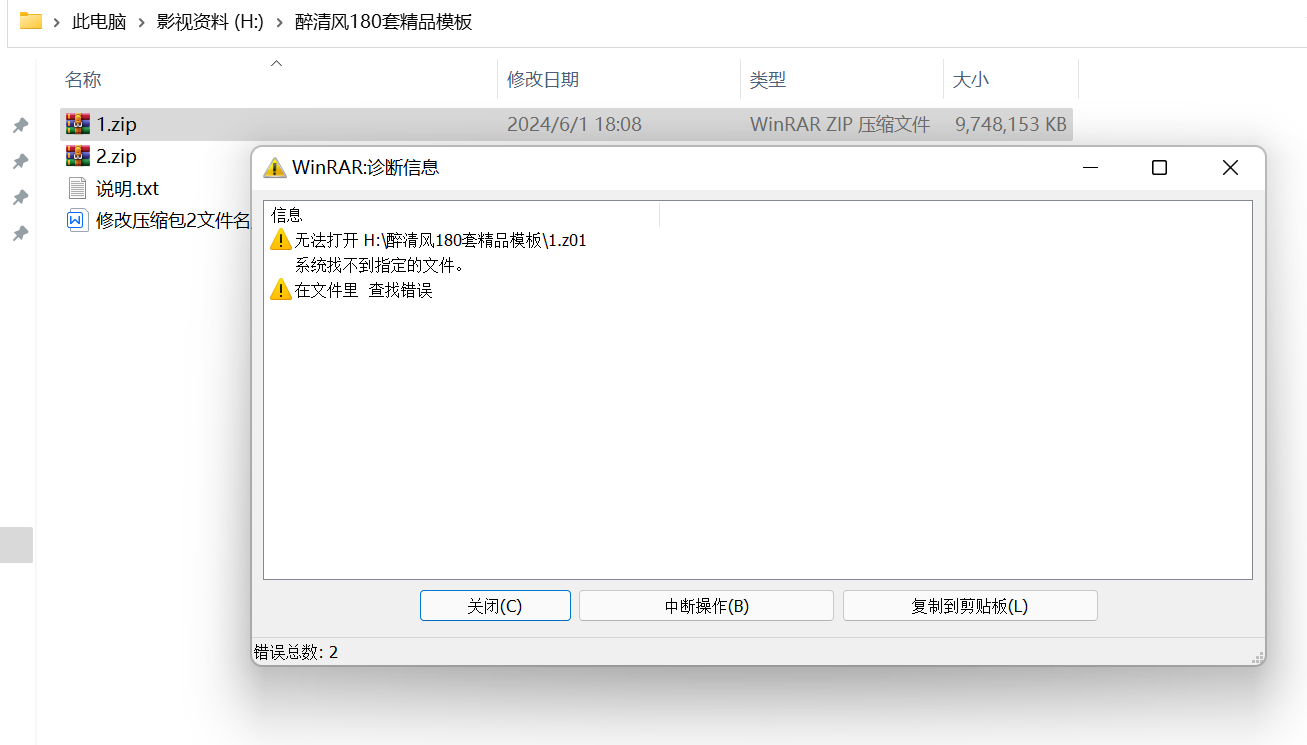Select the 1.zip WinRAR archive icon

click(77, 124)
